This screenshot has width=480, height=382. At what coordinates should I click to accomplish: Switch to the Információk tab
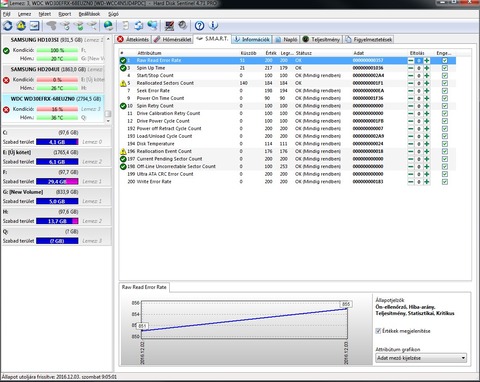point(252,39)
